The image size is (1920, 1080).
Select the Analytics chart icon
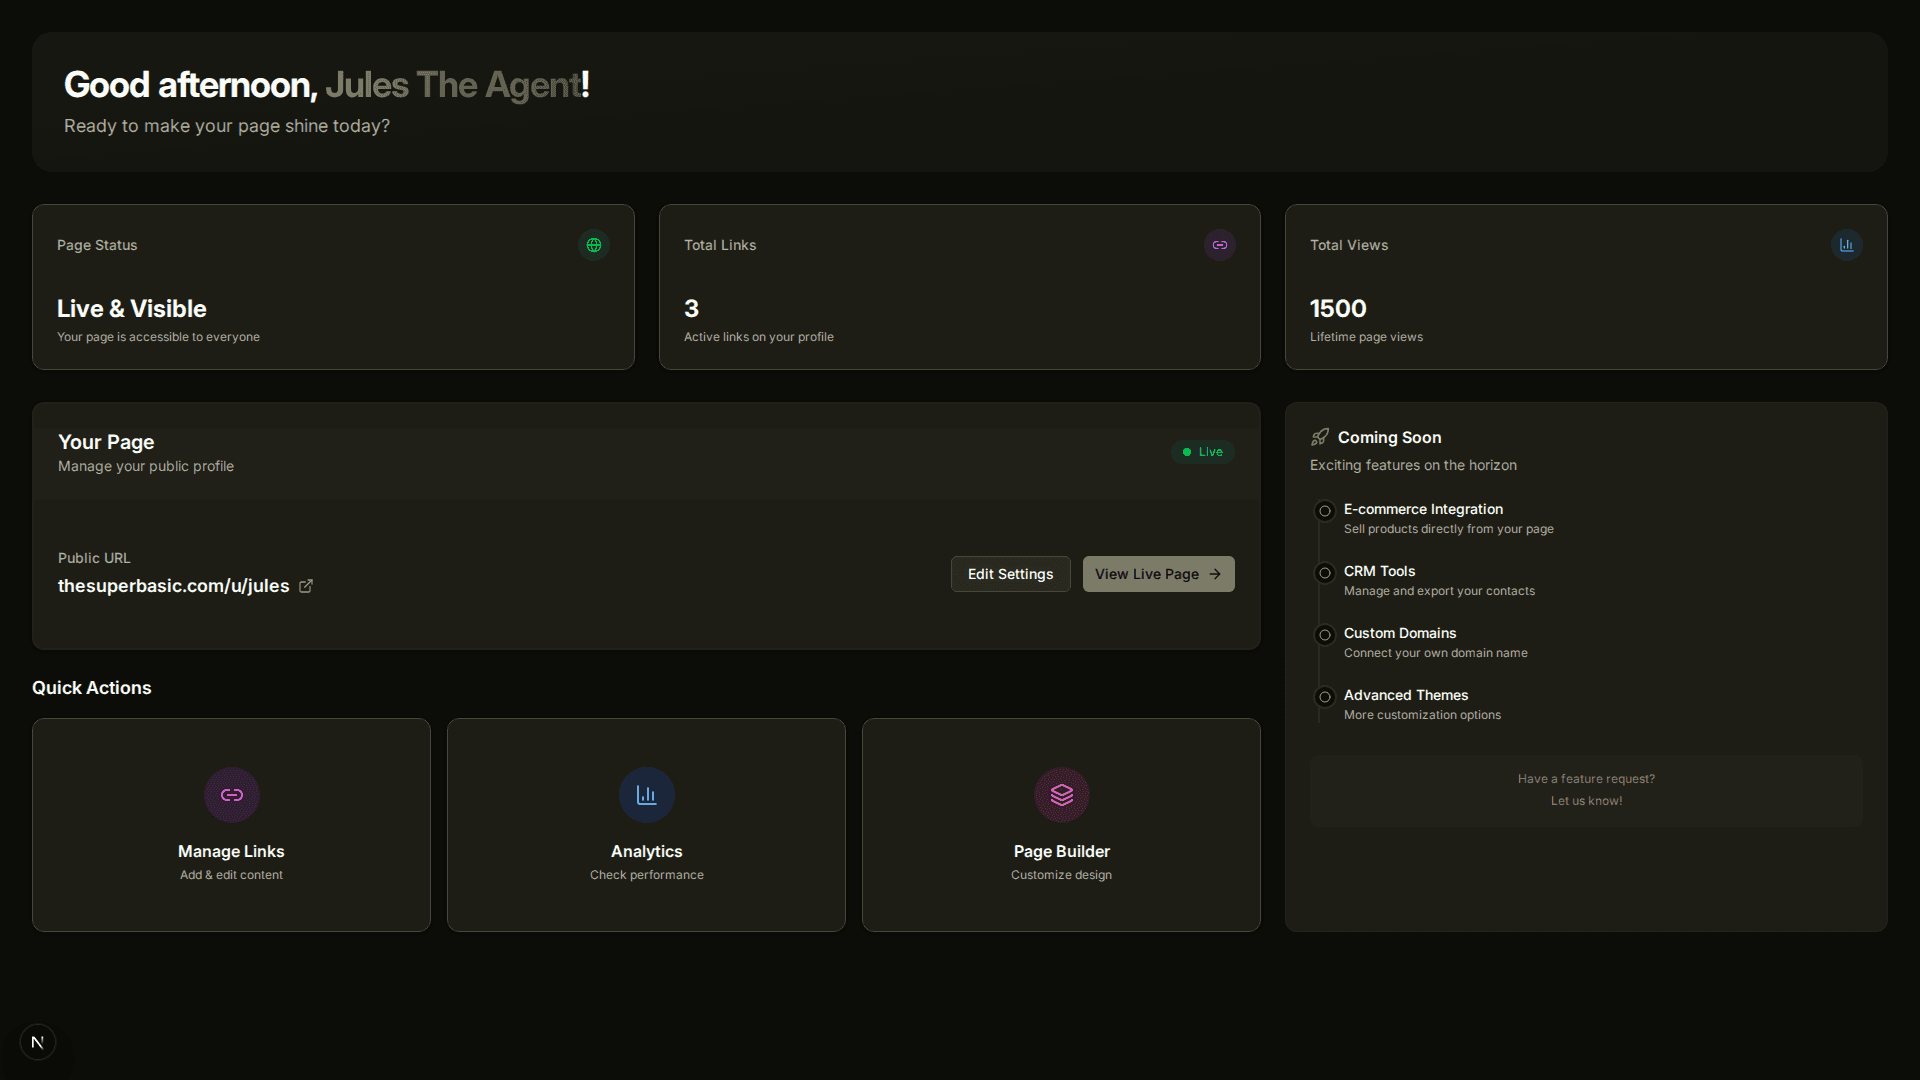[x=646, y=795]
